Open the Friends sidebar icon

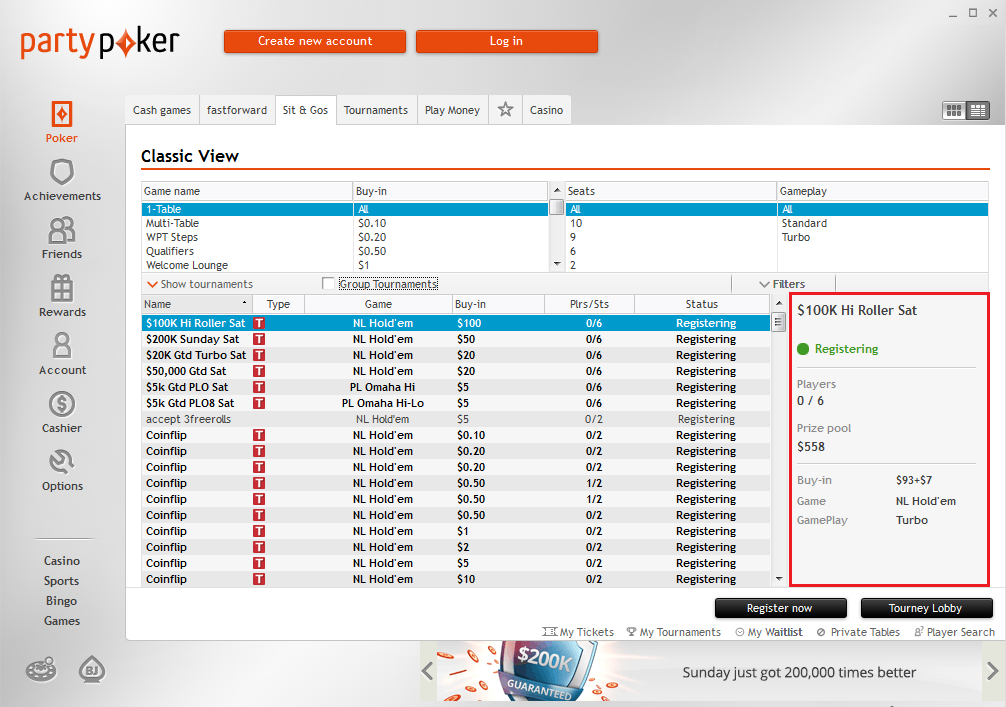62,230
